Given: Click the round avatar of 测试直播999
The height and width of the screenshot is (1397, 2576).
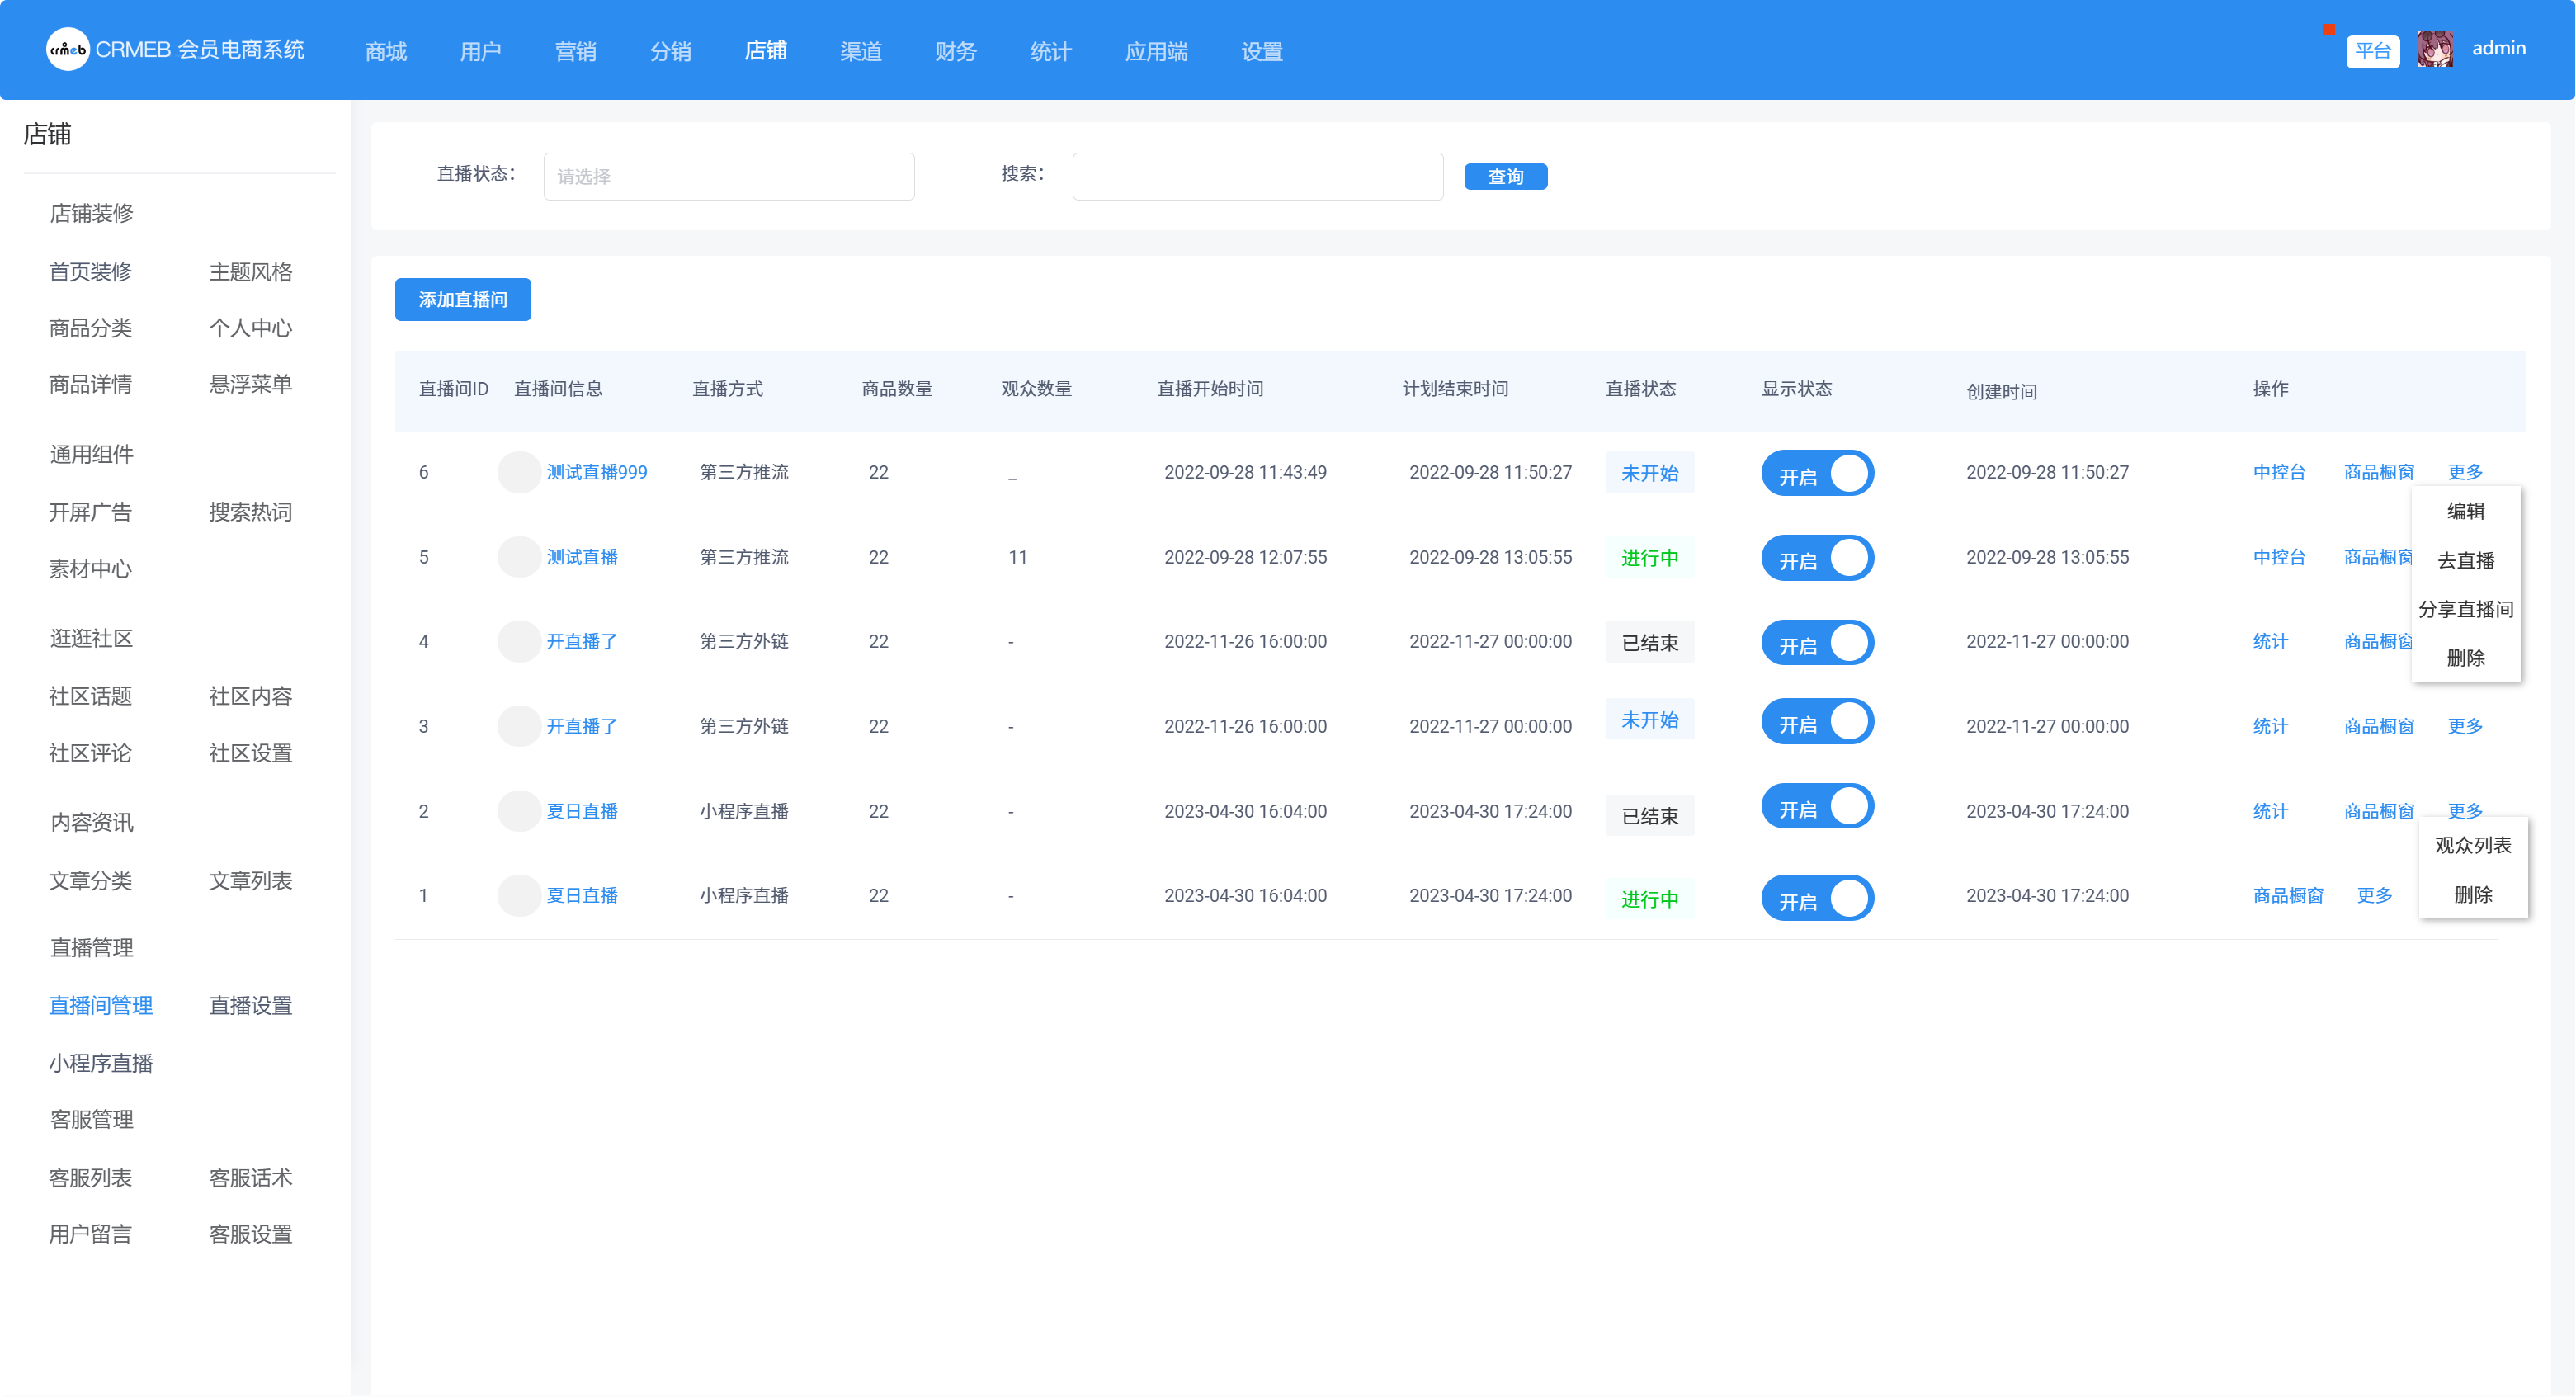Looking at the screenshot, I should pyautogui.click(x=519, y=472).
